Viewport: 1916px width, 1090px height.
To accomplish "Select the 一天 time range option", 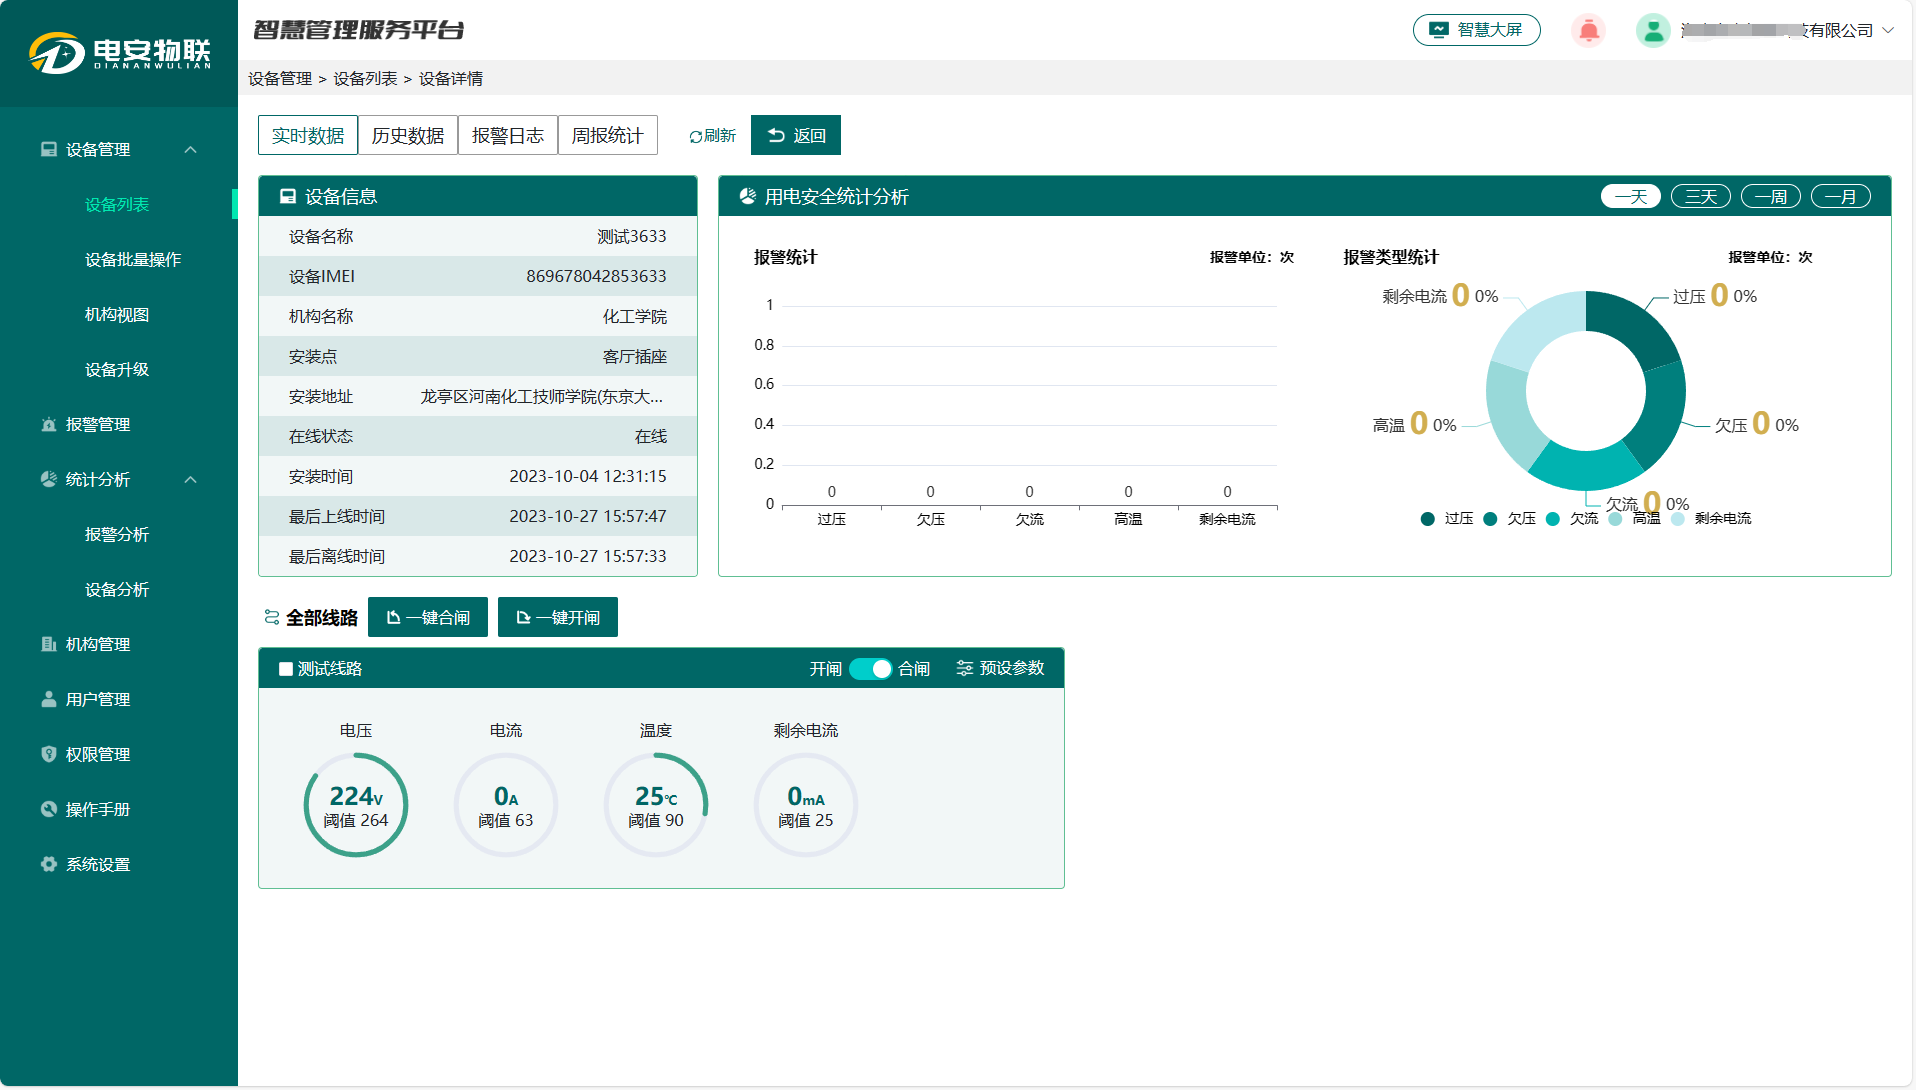I will 1630,197.
